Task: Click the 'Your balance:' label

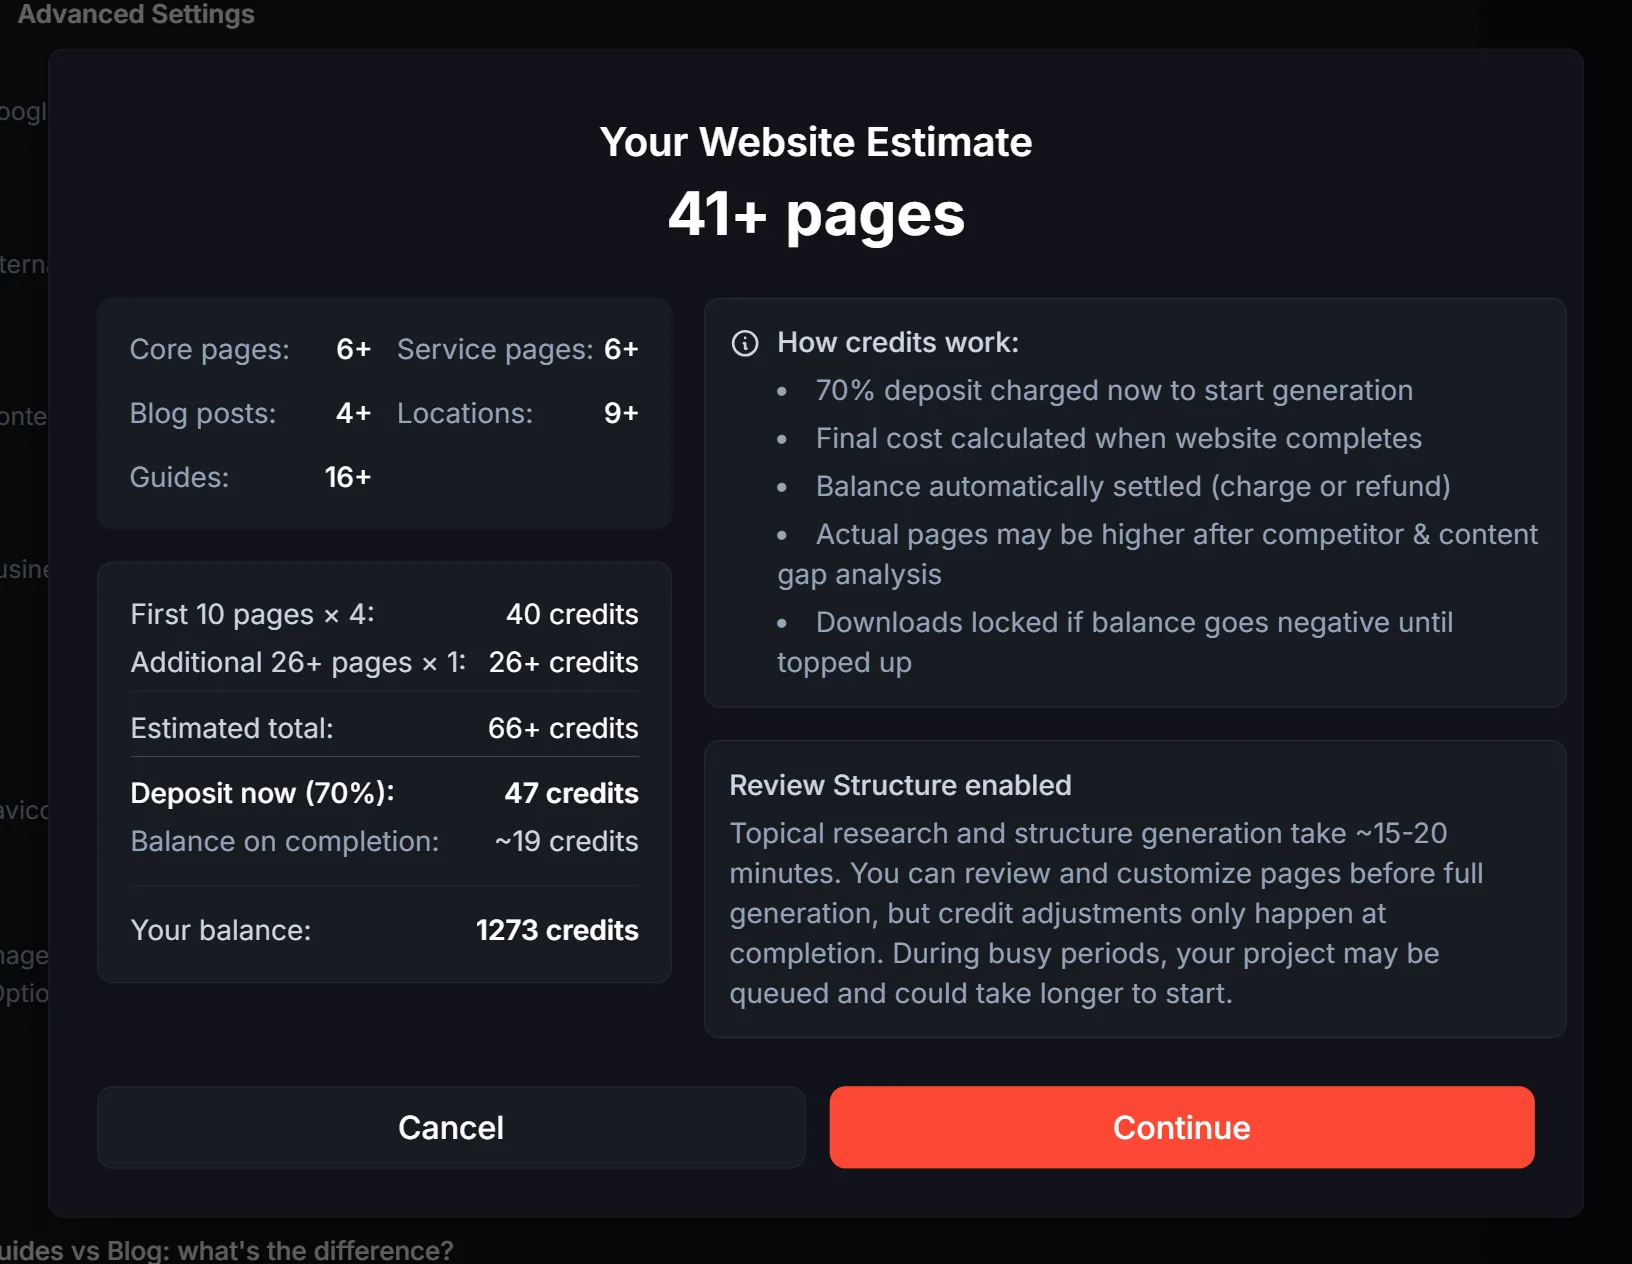Action: [221, 930]
